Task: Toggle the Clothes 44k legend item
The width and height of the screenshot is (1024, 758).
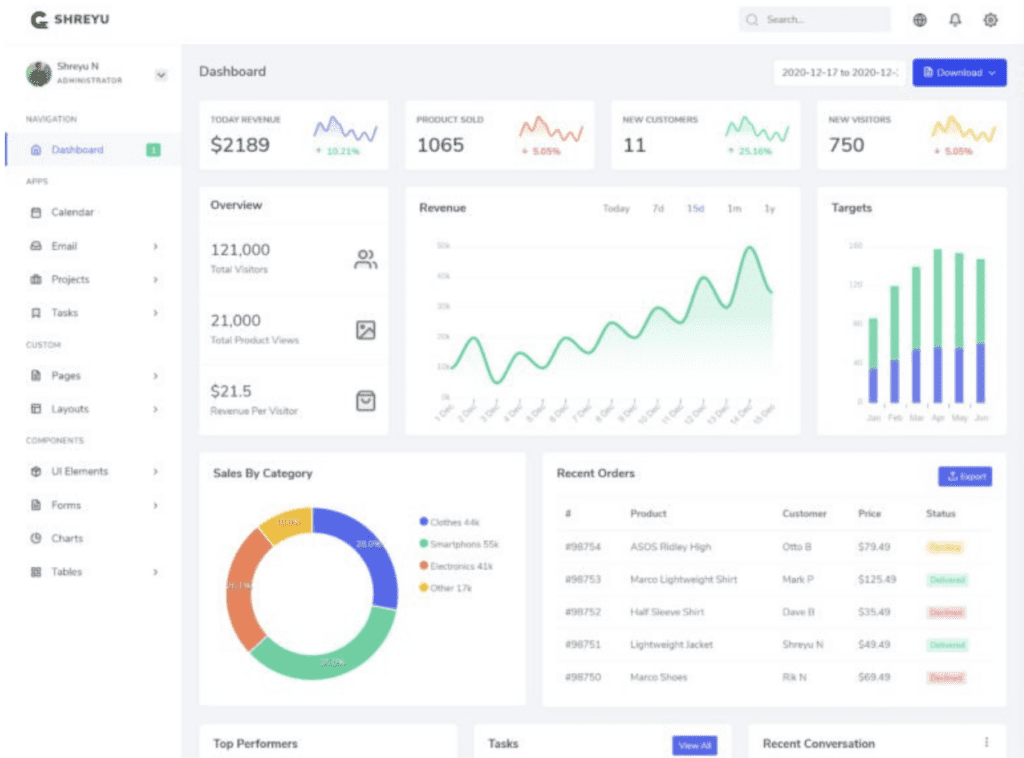Action: coord(449,522)
